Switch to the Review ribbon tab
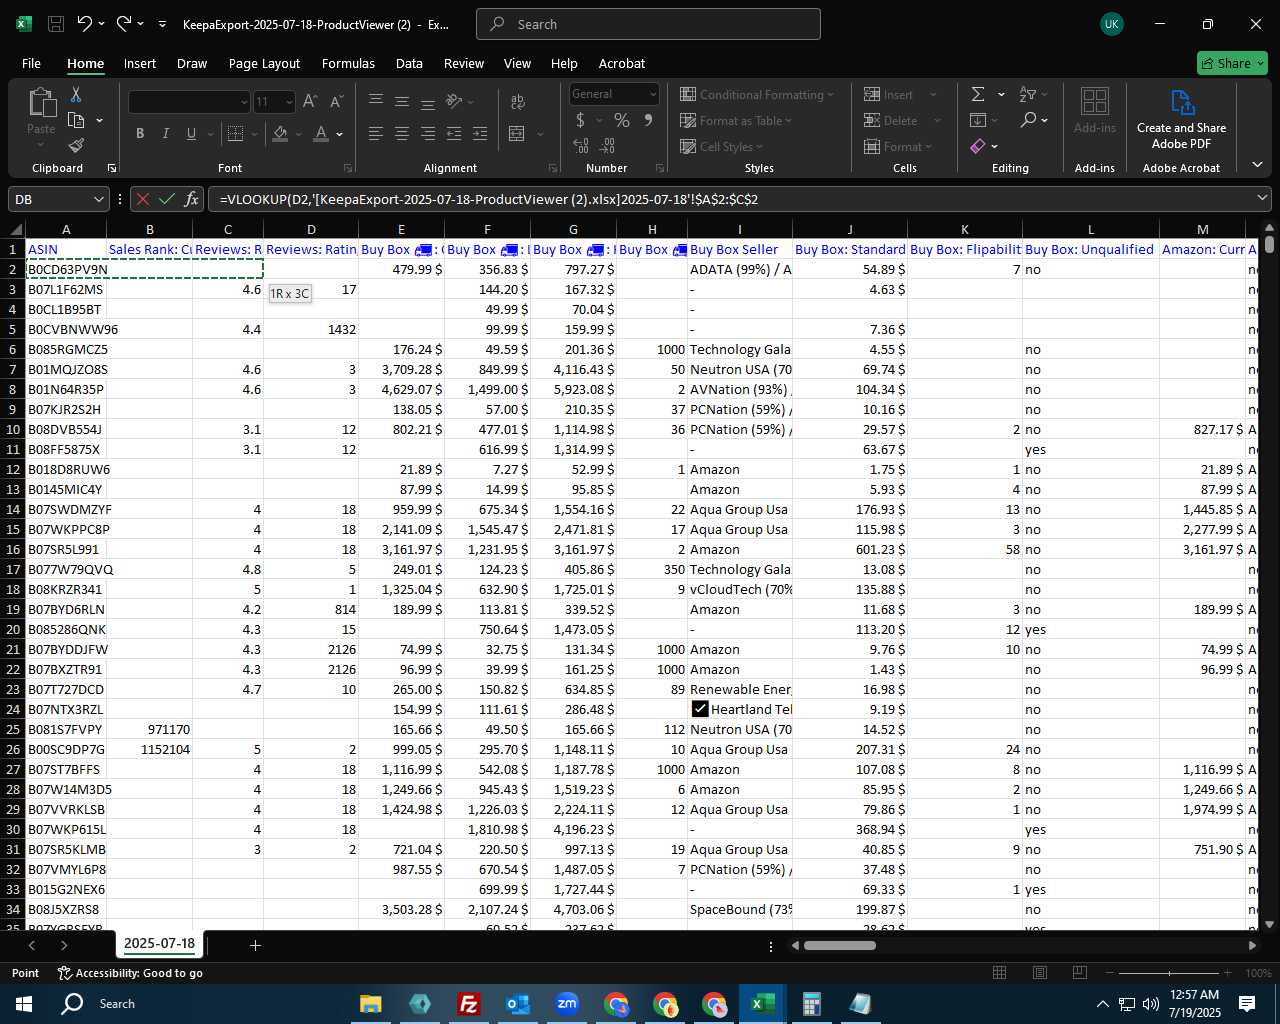Viewport: 1280px width, 1024px height. coord(464,63)
